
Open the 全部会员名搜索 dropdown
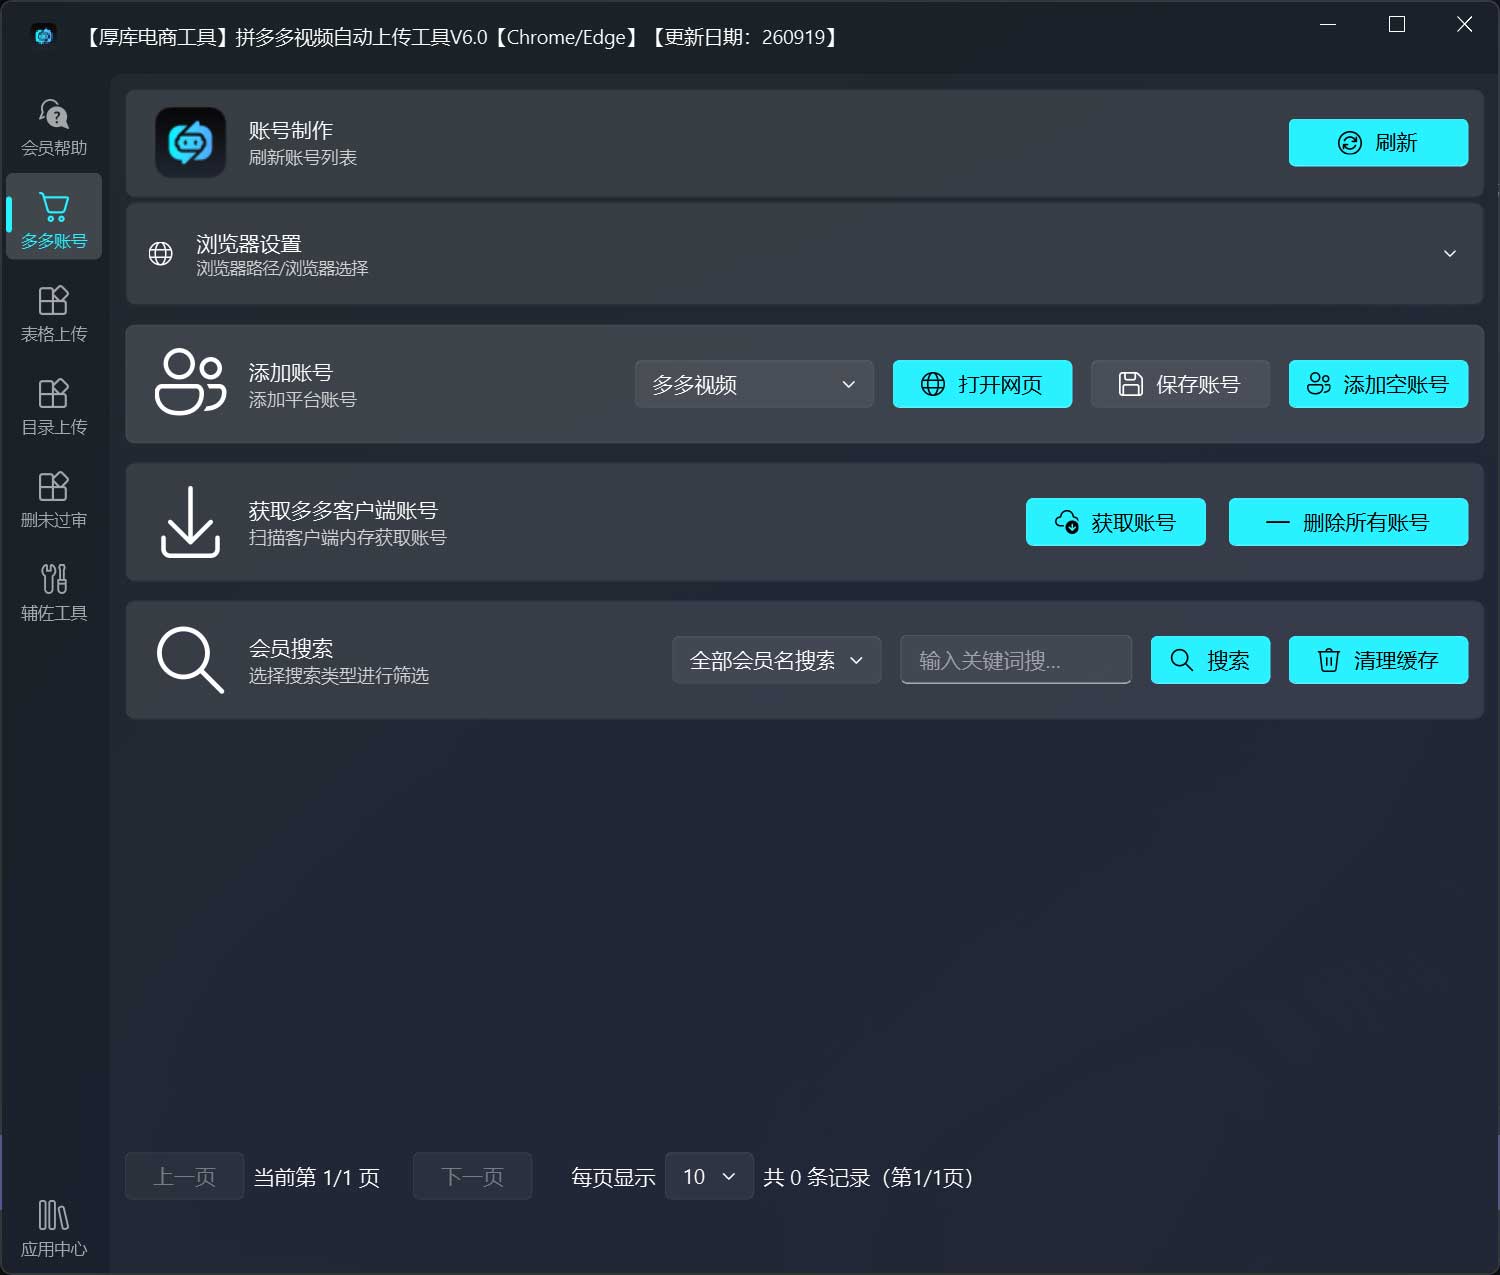click(x=776, y=660)
